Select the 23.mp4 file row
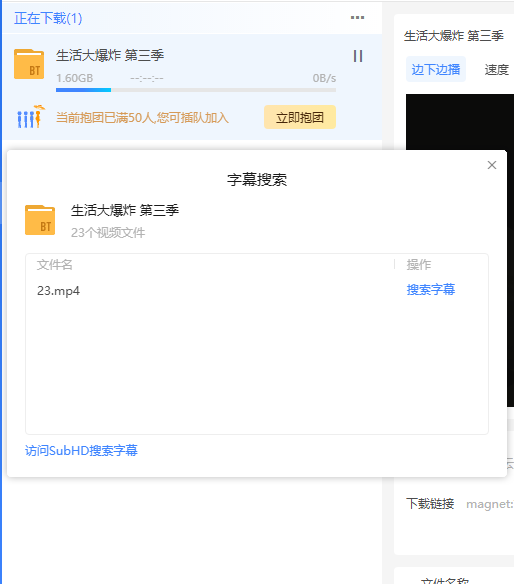 coord(257,291)
